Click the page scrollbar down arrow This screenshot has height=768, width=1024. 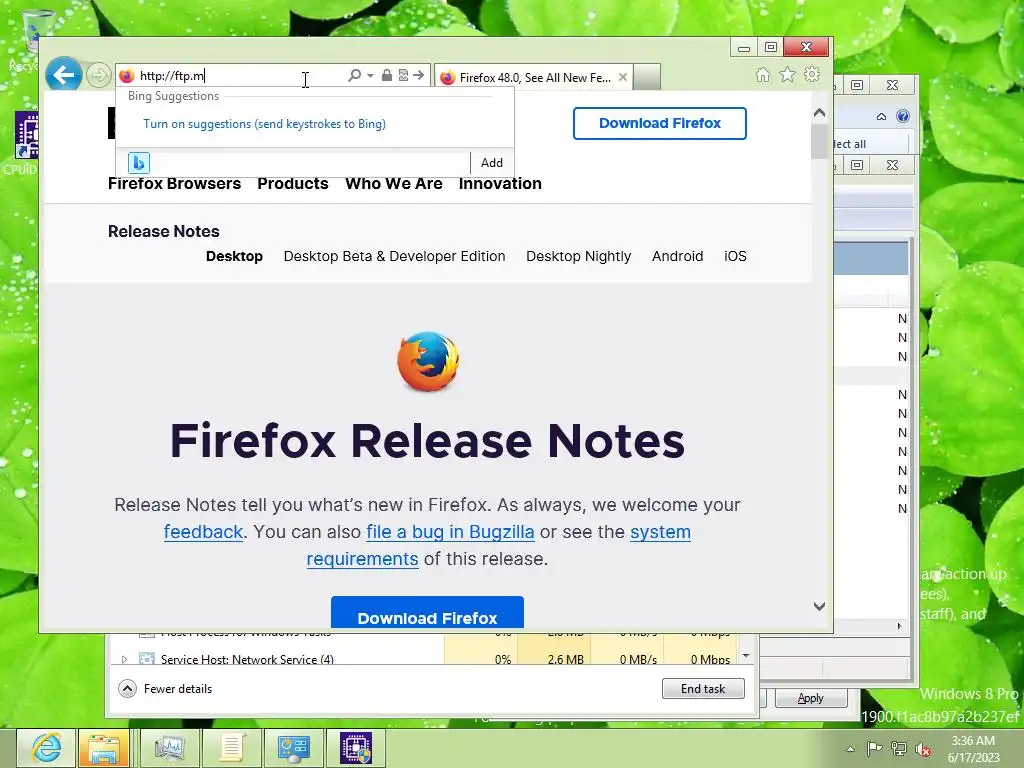coord(820,606)
